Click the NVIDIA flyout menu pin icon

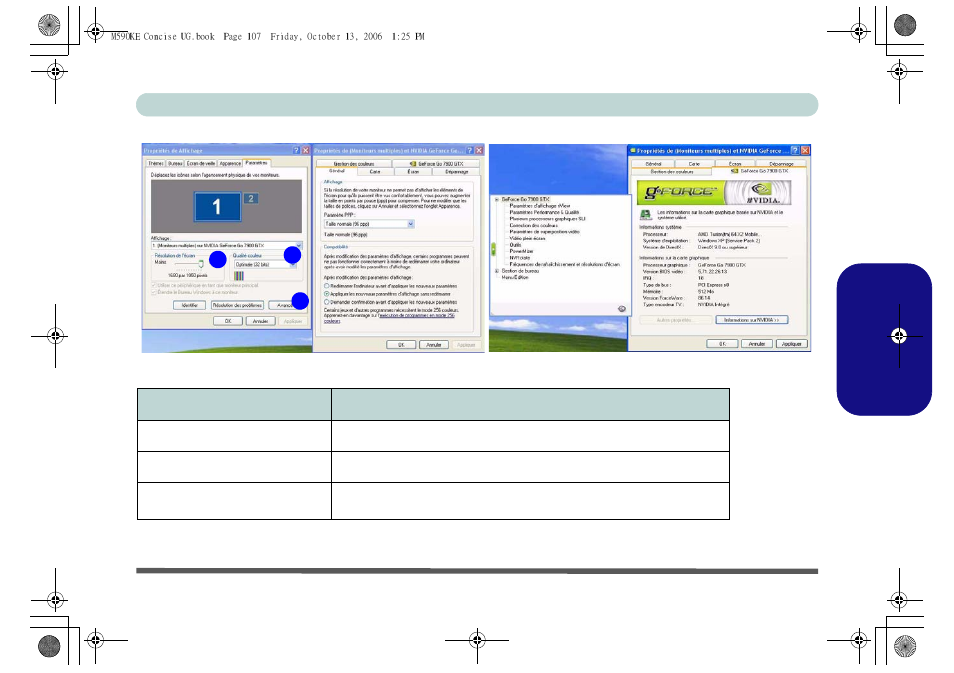pos(621,309)
